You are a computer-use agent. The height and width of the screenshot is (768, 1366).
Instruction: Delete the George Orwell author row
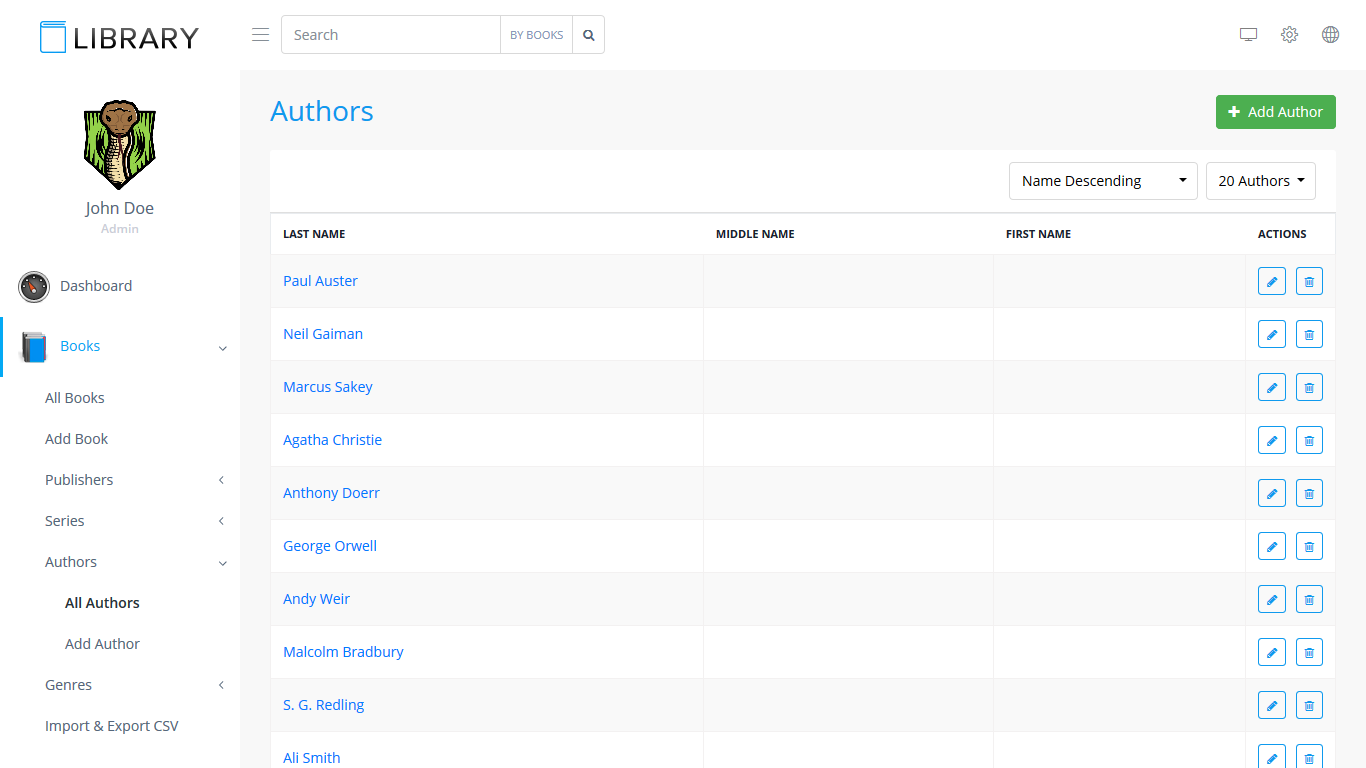[1309, 546]
